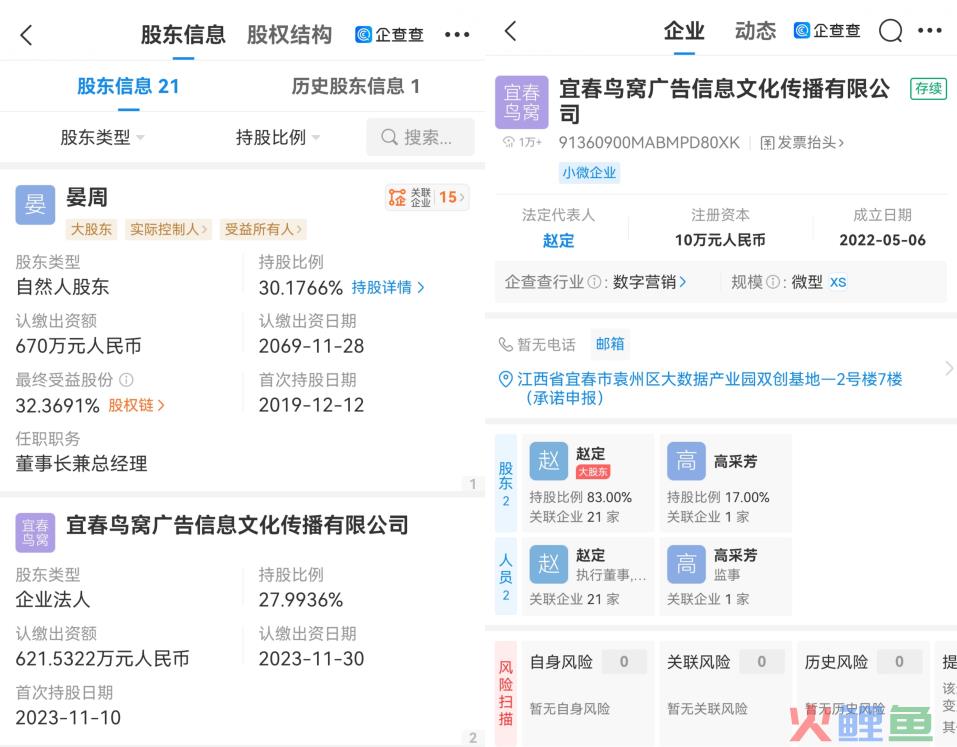Tap the 存续 status badge
Image resolution: width=957 pixels, height=747 pixels.
pyautogui.click(x=928, y=88)
